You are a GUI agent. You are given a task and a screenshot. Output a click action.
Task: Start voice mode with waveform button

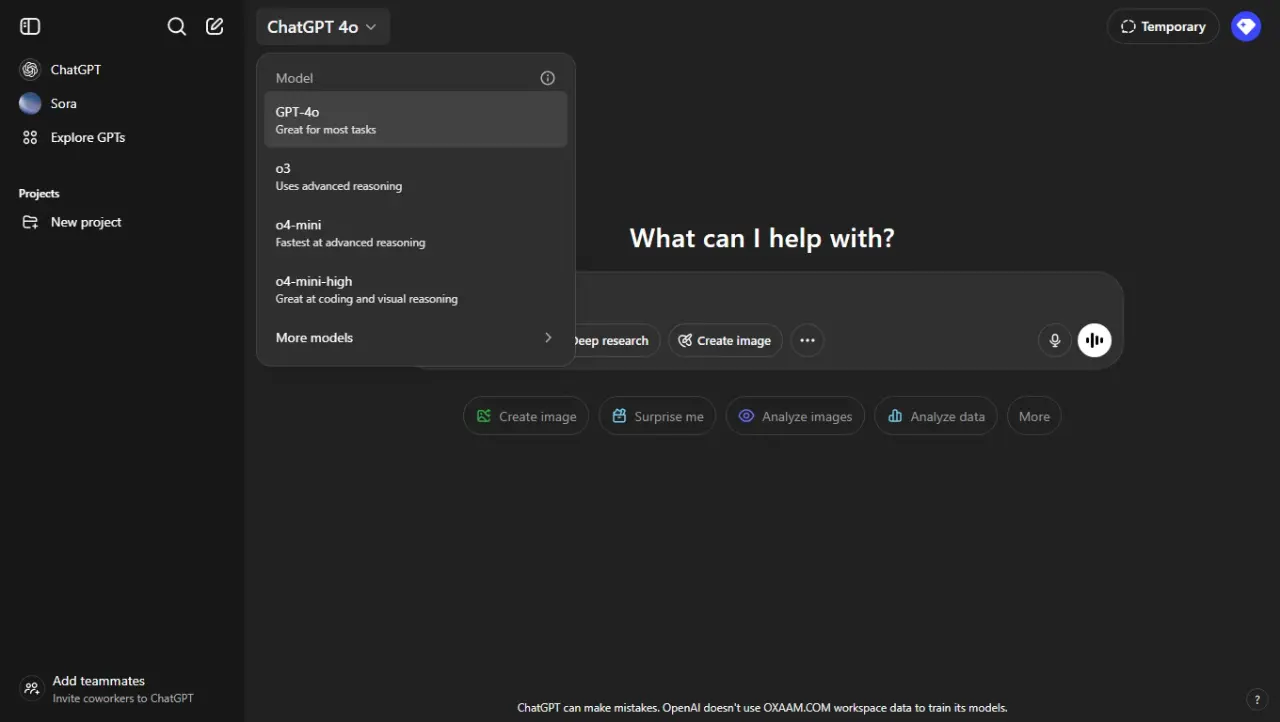pyautogui.click(x=1095, y=340)
